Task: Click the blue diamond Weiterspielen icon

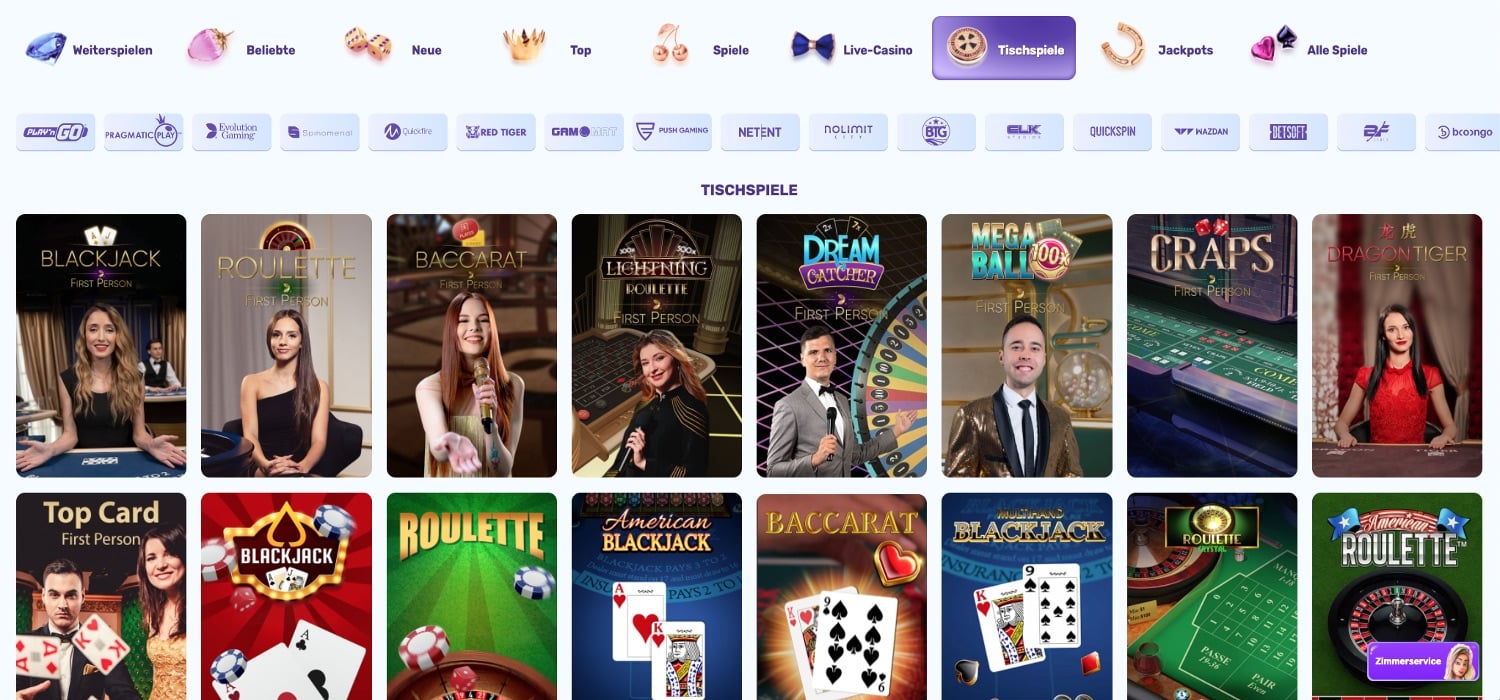Action: tap(45, 48)
